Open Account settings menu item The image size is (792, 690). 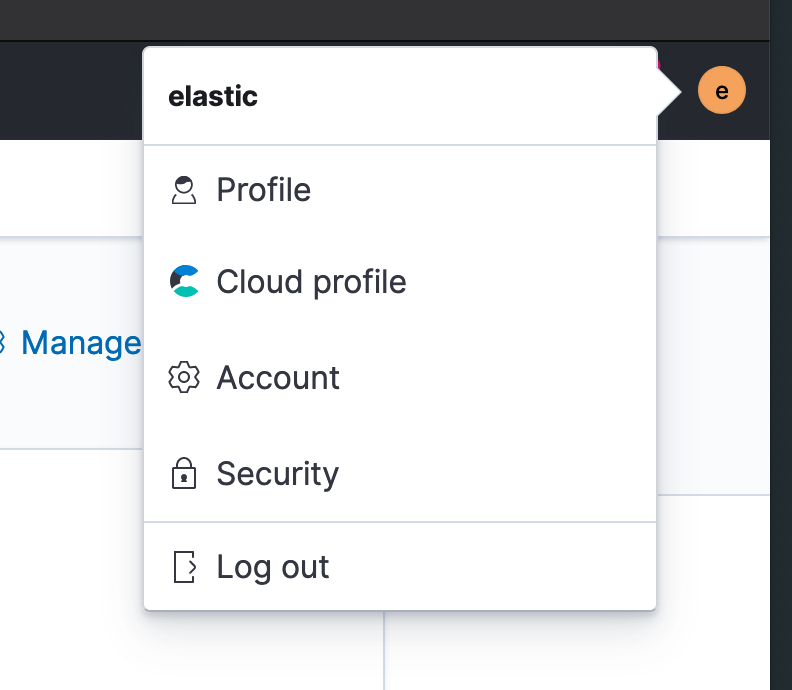(400, 377)
